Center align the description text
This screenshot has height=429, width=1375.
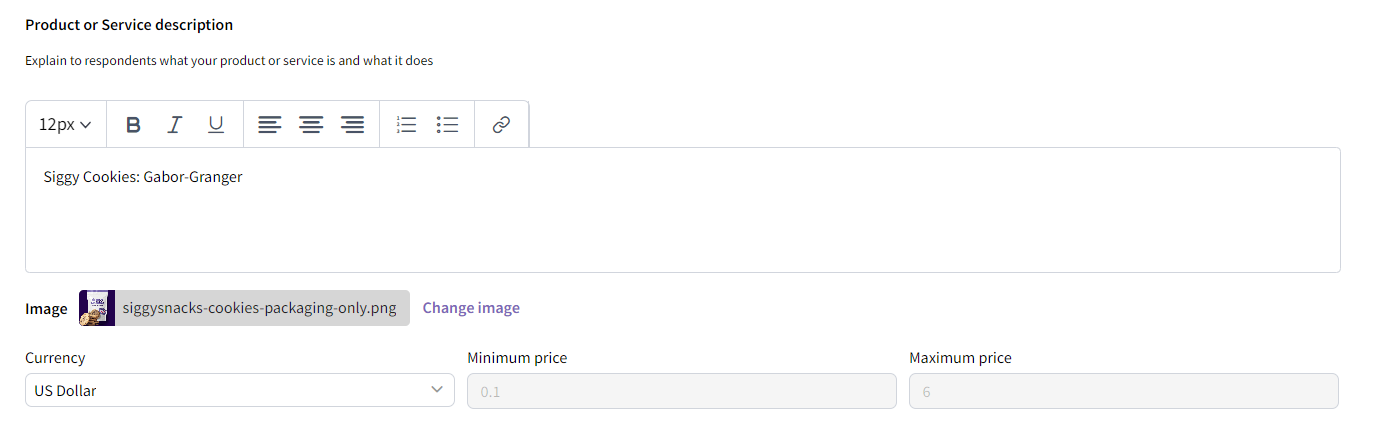click(x=312, y=125)
